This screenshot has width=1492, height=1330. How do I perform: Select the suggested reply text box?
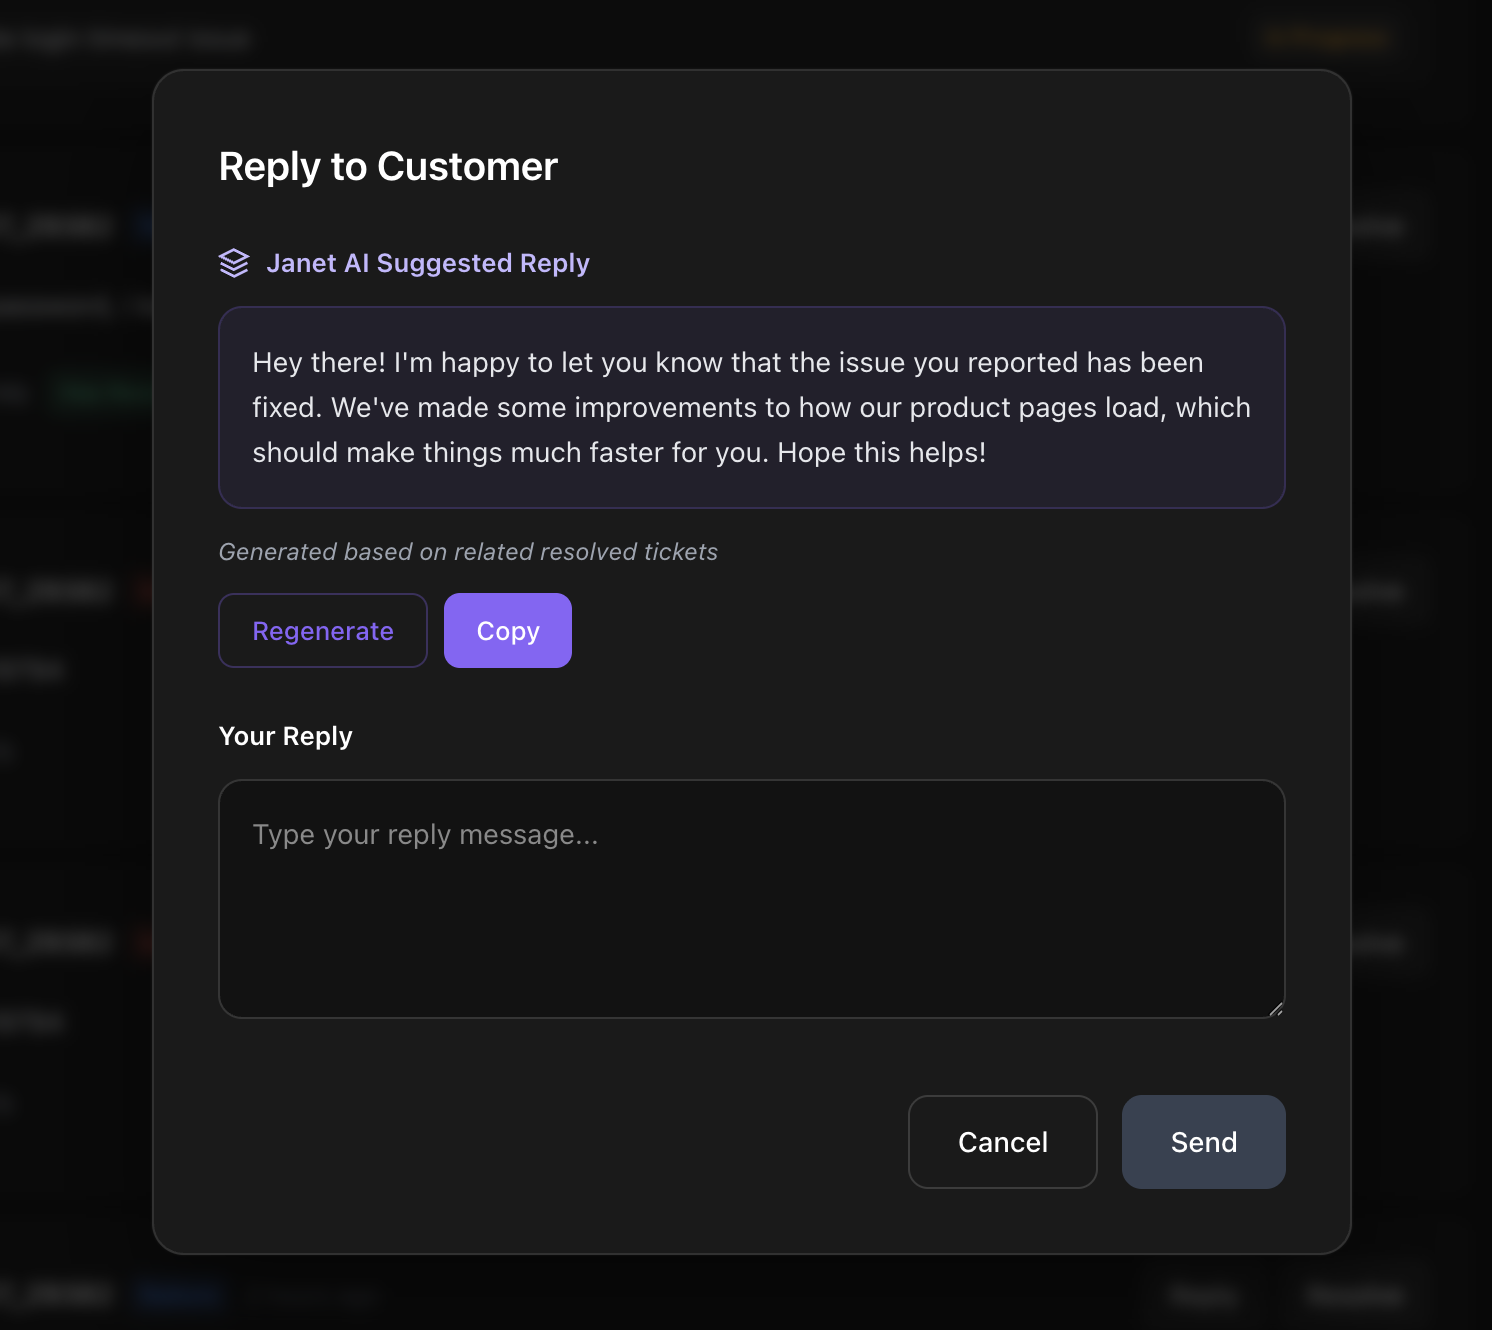752,407
